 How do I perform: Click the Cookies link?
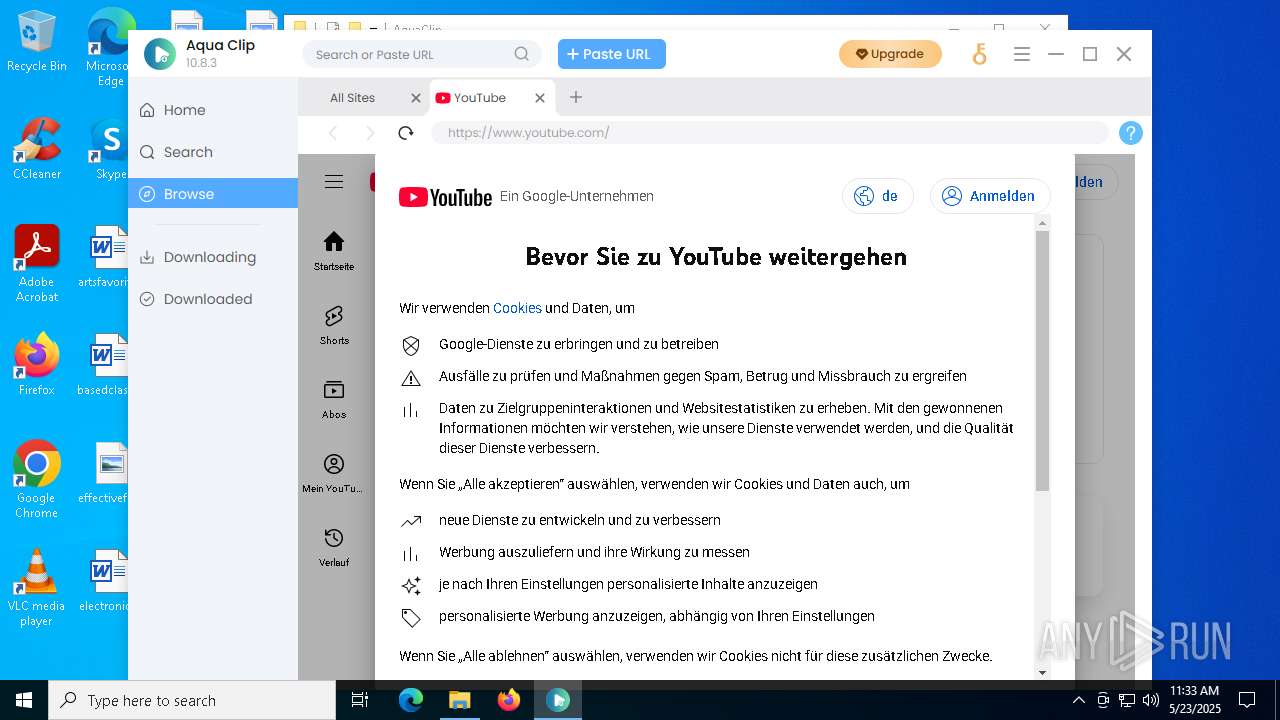click(517, 308)
